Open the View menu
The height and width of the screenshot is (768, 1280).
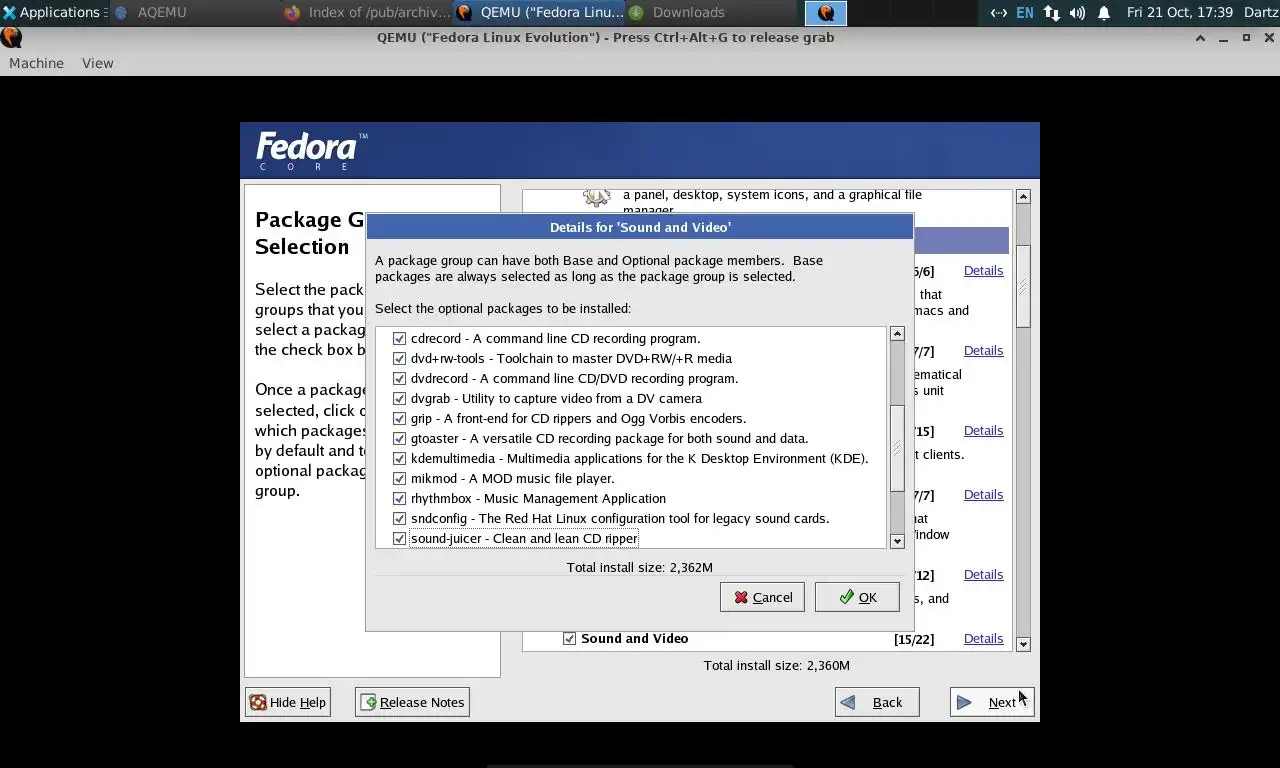[x=97, y=63]
